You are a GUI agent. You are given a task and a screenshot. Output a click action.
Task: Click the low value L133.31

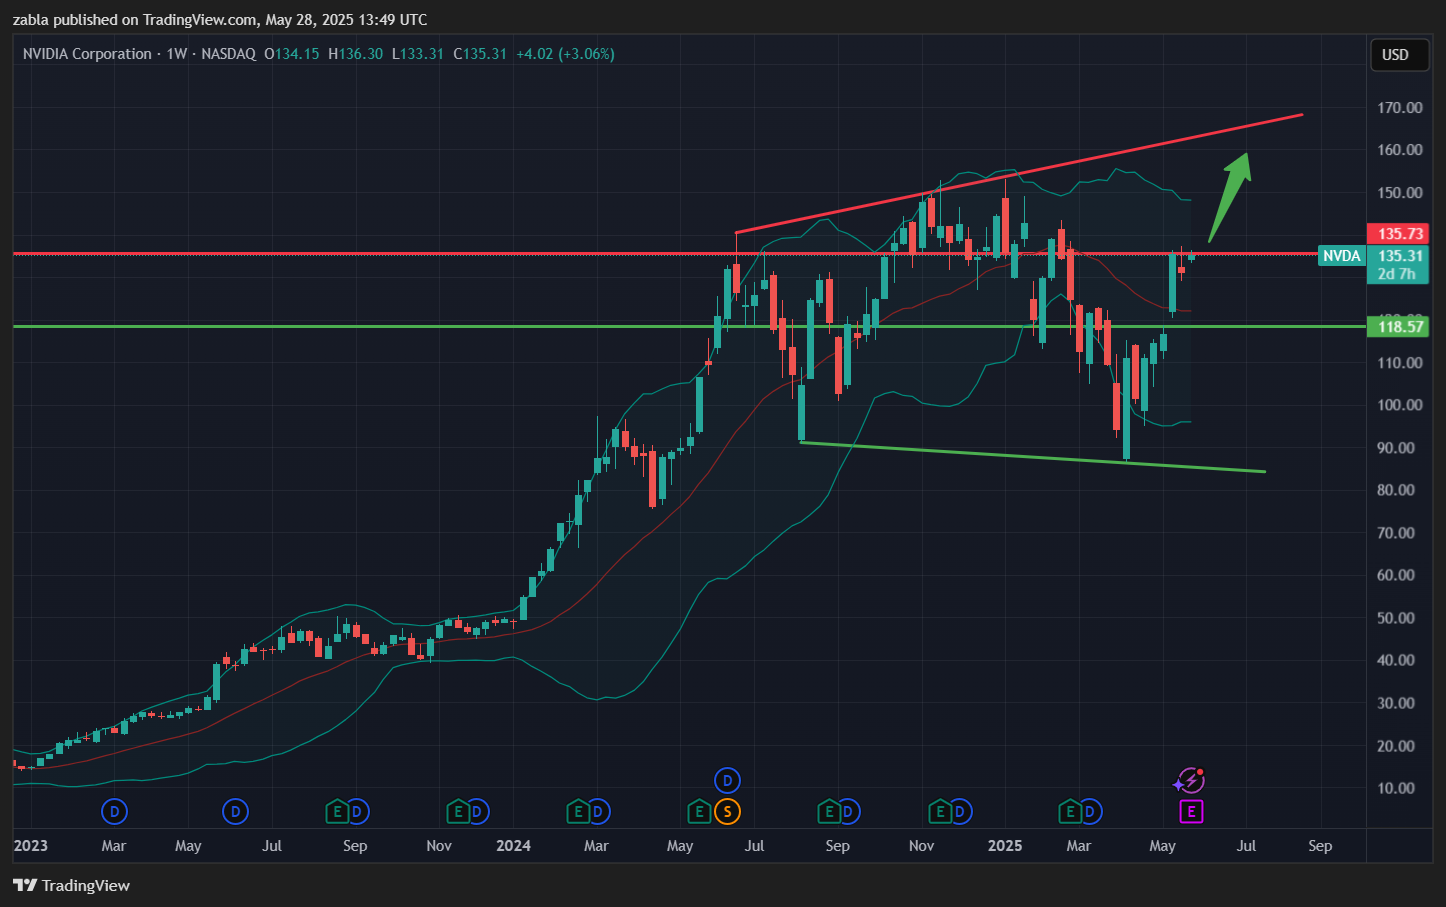[x=417, y=54]
